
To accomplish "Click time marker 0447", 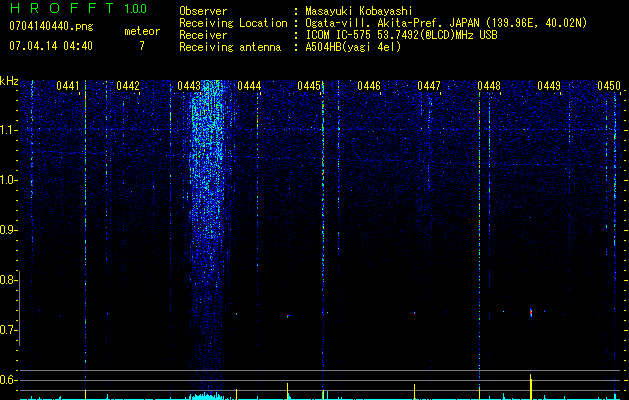I will click(x=429, y=86).
